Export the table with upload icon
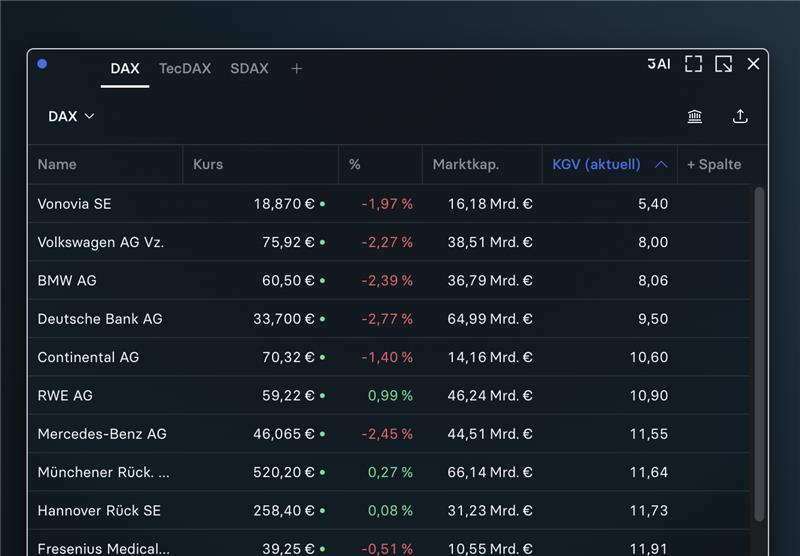Viewport: 800px width, 556px height. click(740, 117)
